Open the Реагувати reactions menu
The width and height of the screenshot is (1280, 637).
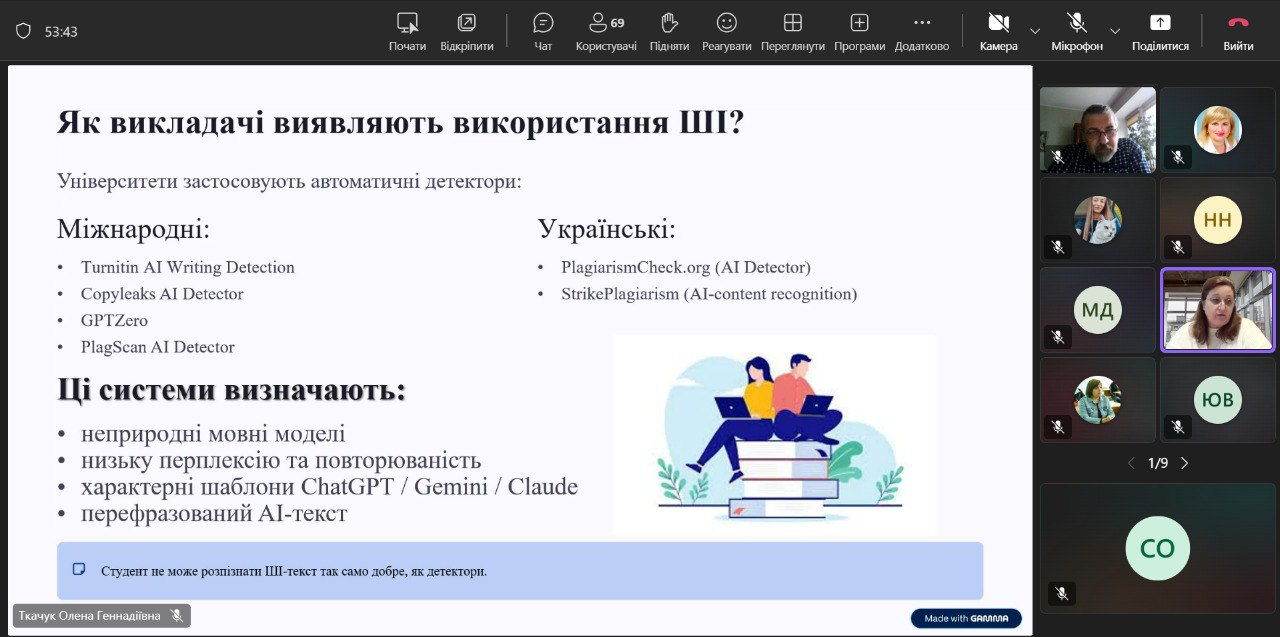pyautogui.click(x=726, y=30)
